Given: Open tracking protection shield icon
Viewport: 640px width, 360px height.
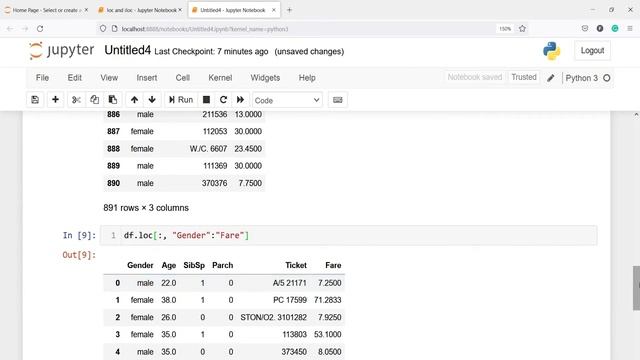Looking at the screenshot, I should point(103,29).
